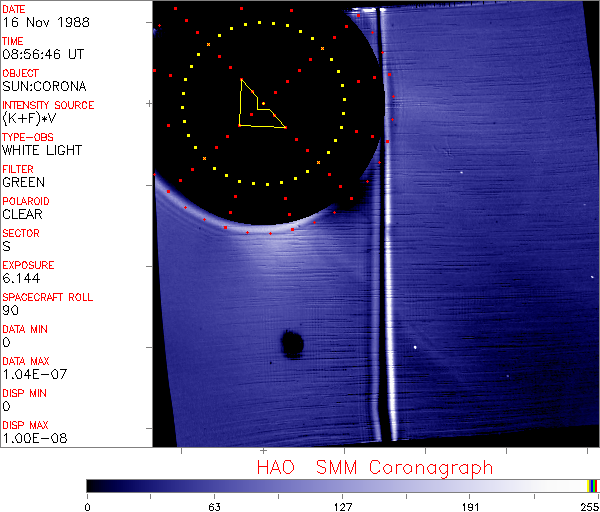Click the GREEN filter value

23,183
